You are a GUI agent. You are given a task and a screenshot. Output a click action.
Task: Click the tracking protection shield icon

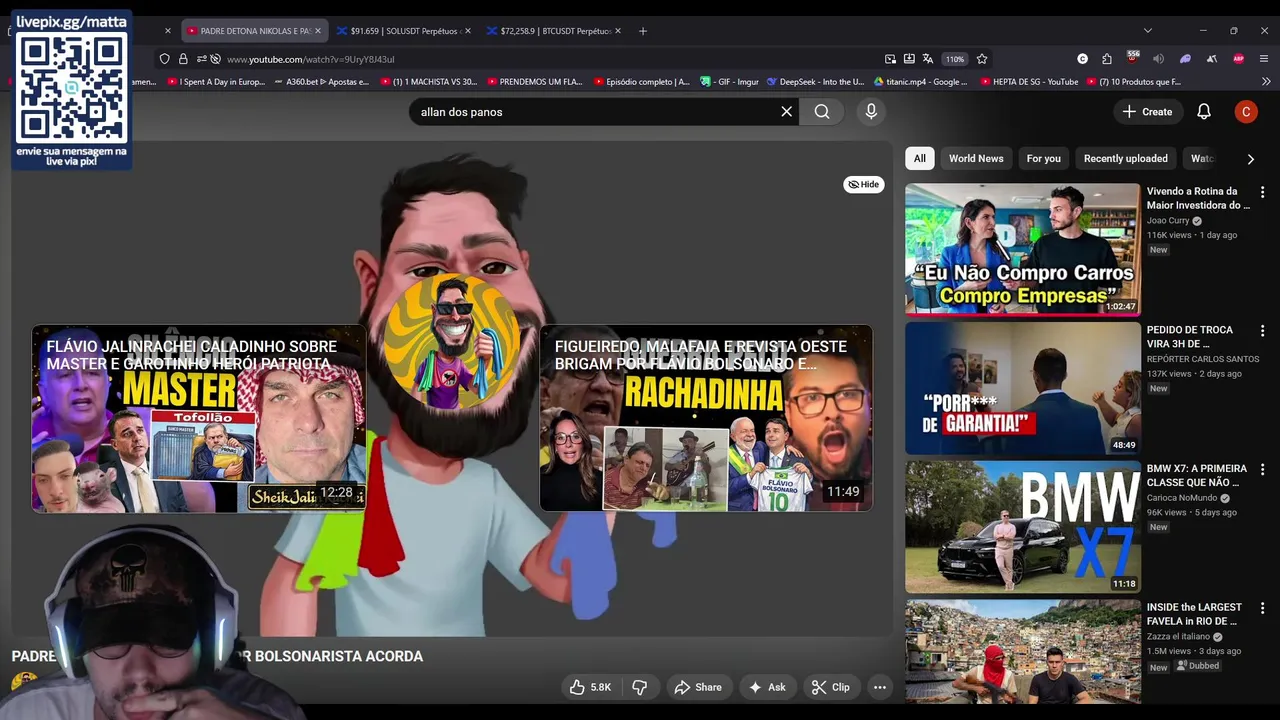[165, 59]
